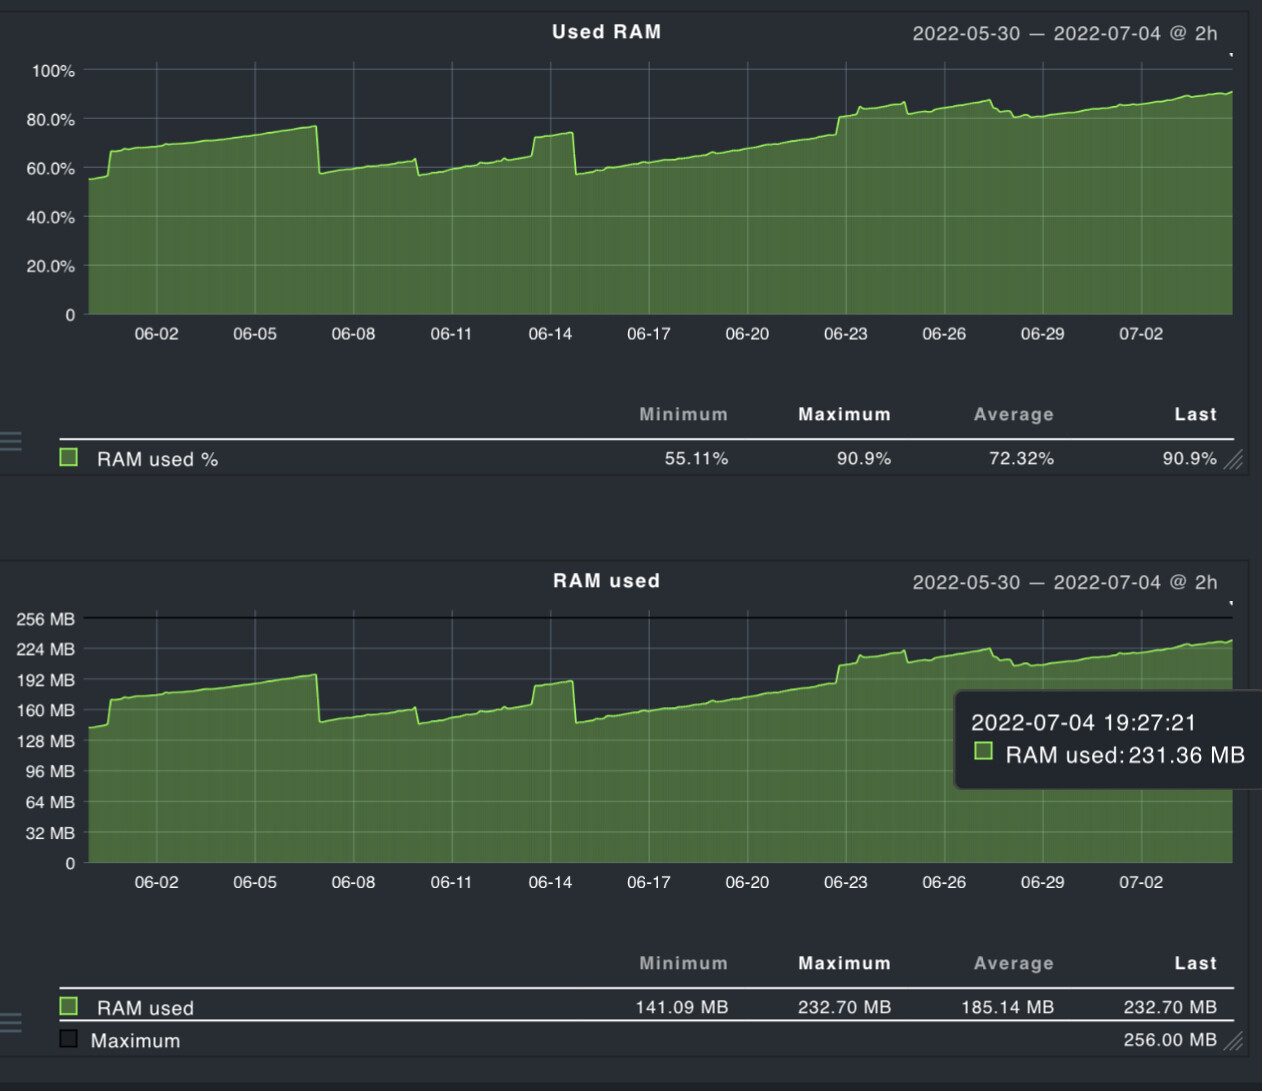Click the resize grip of Used RAM panel
Image resolution: width=1262 pixels, height=1091 pixels.
tap(1234, 459)
